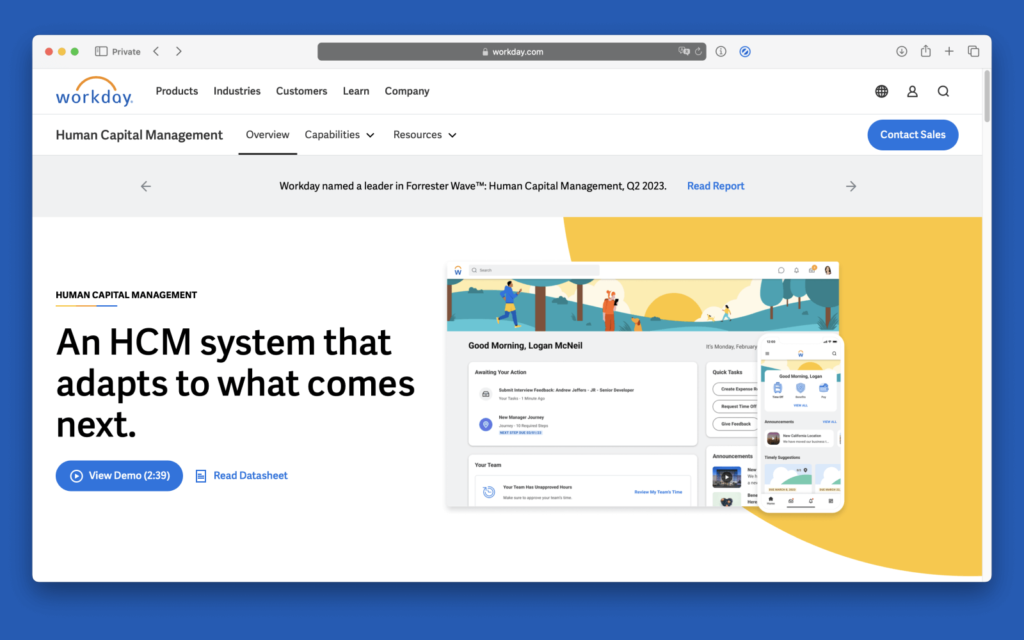This screenshot has width=1024, height=640.
Task: Click the translate icon in the address bar
Action: (x=683, y=52)
